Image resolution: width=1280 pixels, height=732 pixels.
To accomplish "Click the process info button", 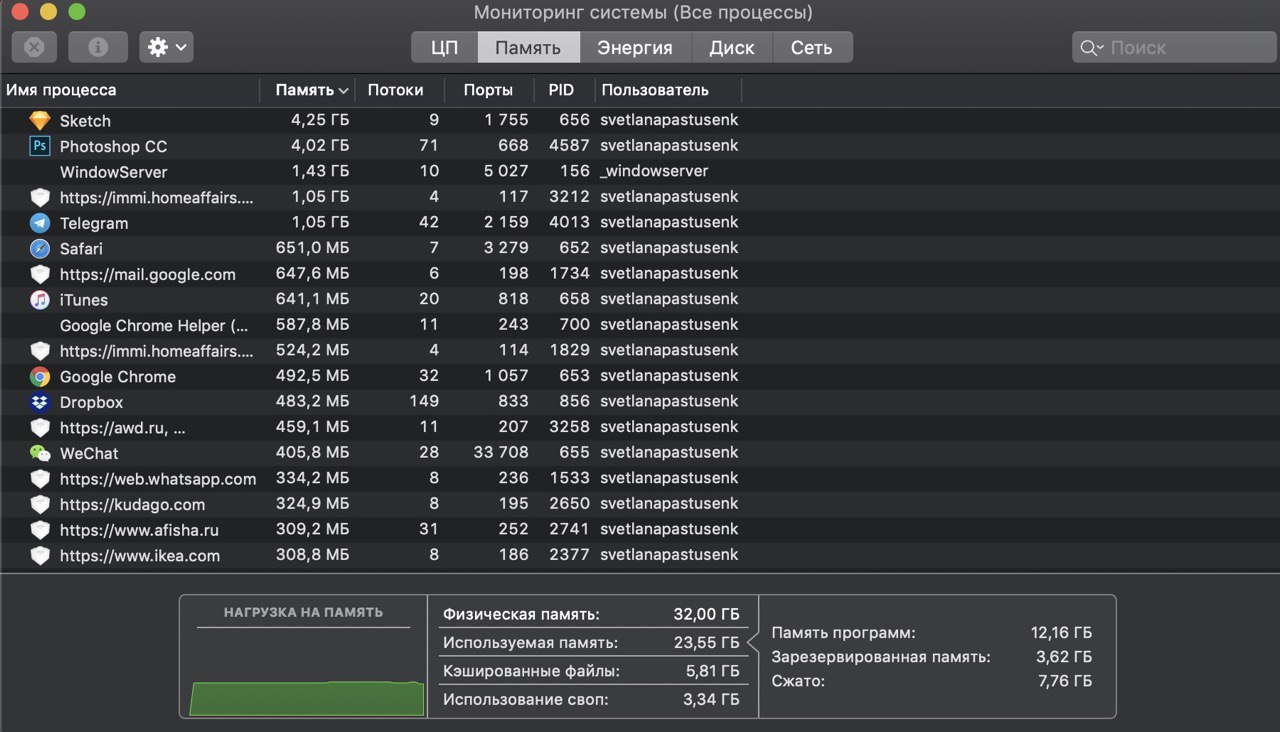I will coord(98,47).
